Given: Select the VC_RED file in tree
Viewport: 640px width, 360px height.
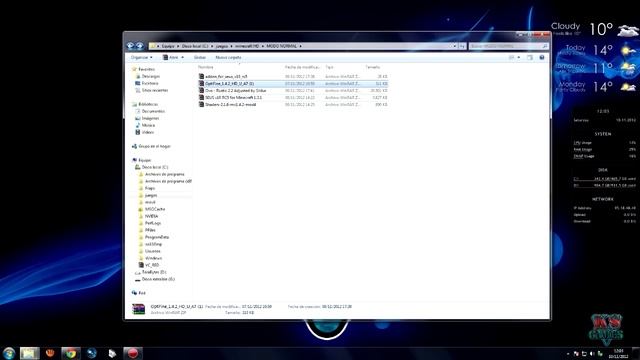Looking at the screenshot, I should 152,265.
